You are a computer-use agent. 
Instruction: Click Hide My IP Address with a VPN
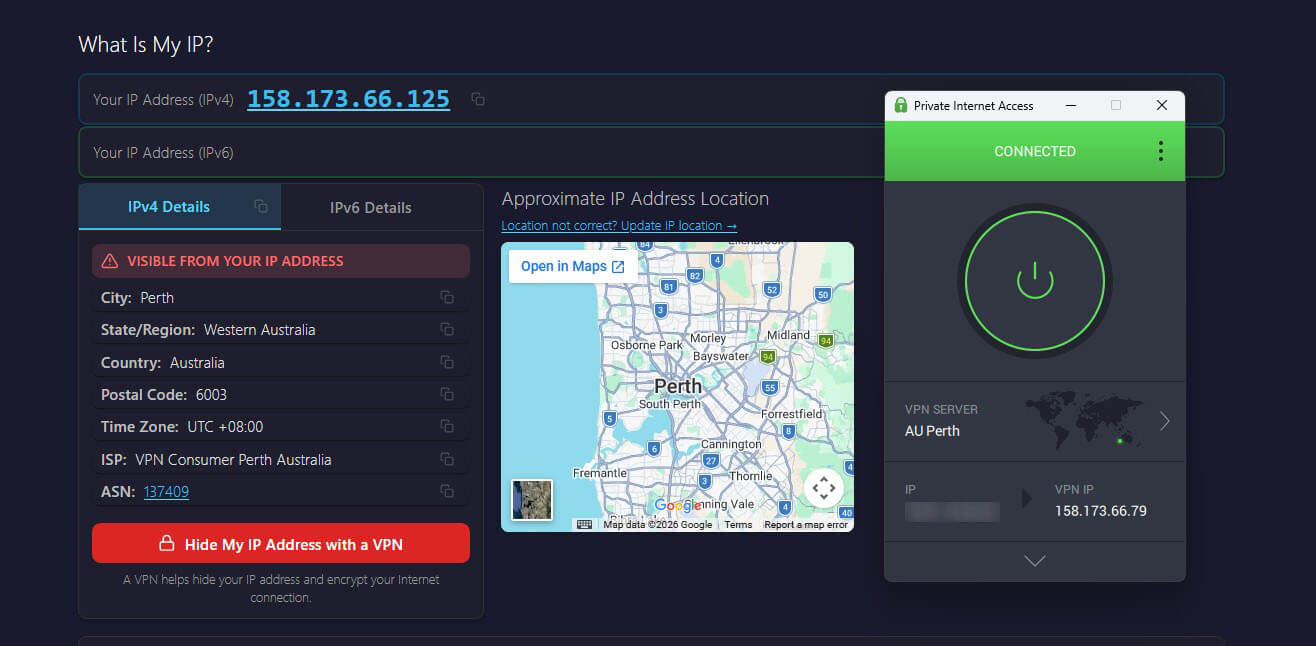[281, 544]
